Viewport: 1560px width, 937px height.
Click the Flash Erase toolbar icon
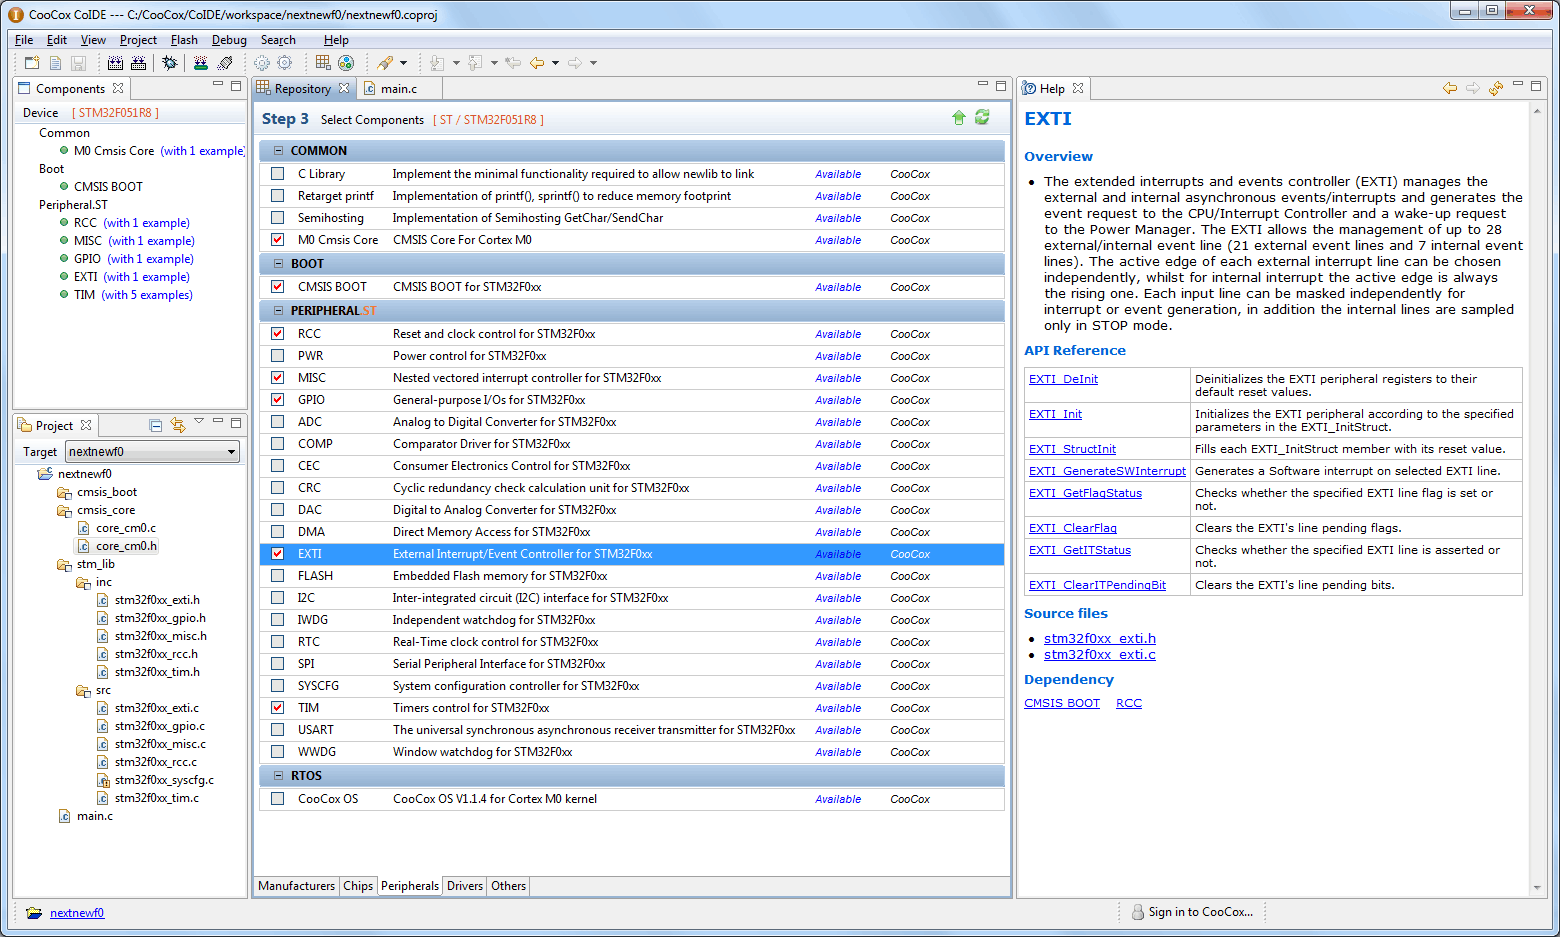(225, 63)
